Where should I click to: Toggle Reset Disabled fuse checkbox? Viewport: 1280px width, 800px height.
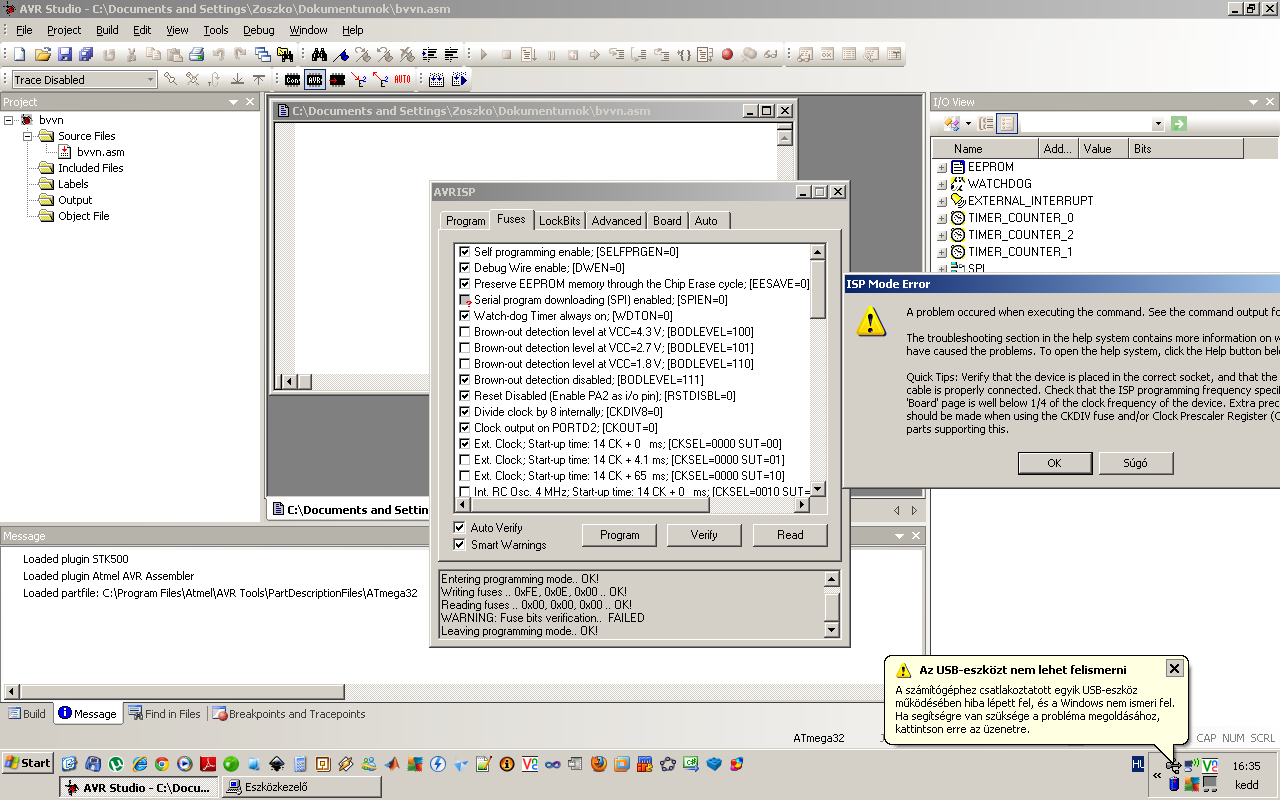(464, 396)
